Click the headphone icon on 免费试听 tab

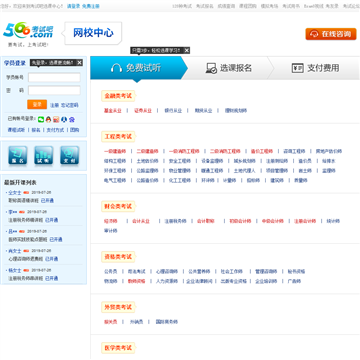tap(116, 68)
